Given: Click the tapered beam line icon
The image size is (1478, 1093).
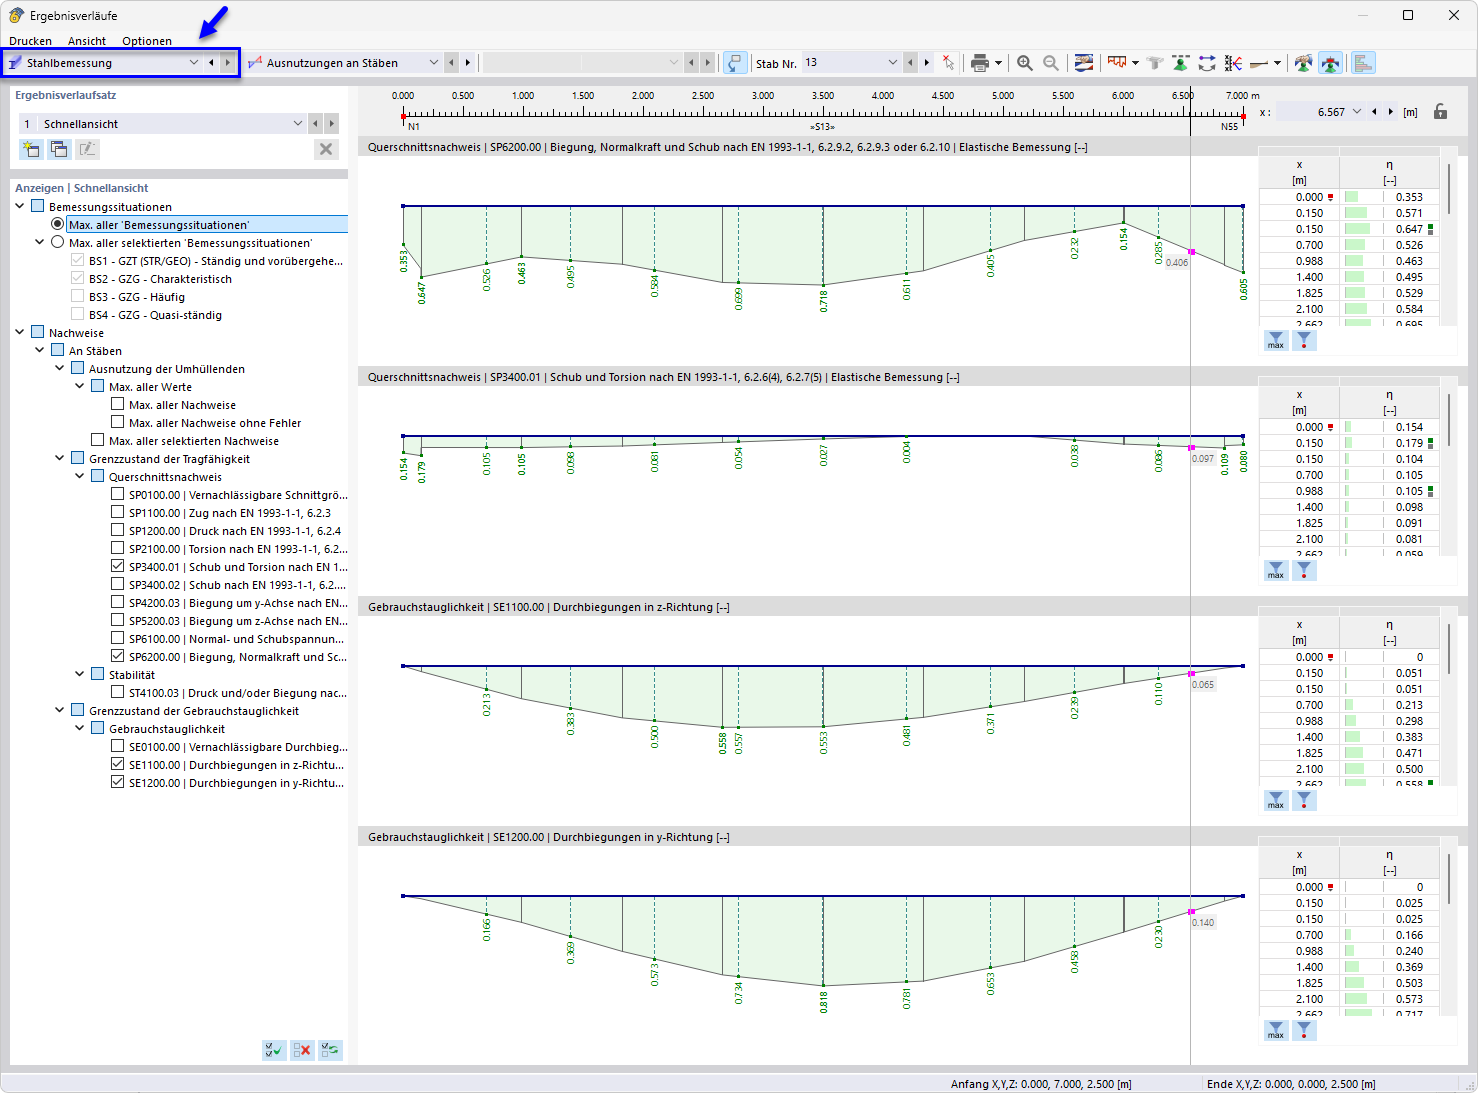Looking at the screenshot, I should (1259, 63).
